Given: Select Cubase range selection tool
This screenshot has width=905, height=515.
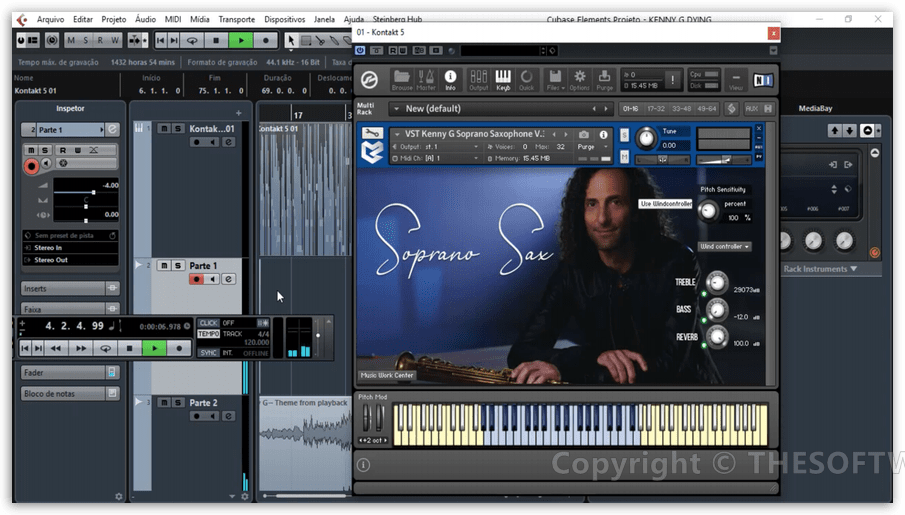Looking at the screenshot, I should [306, 40].
